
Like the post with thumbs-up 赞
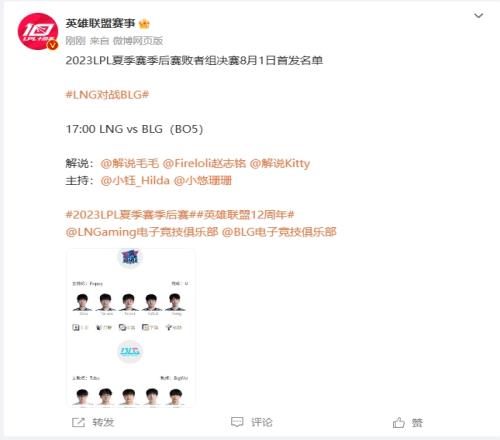click(x=398, y=423)
